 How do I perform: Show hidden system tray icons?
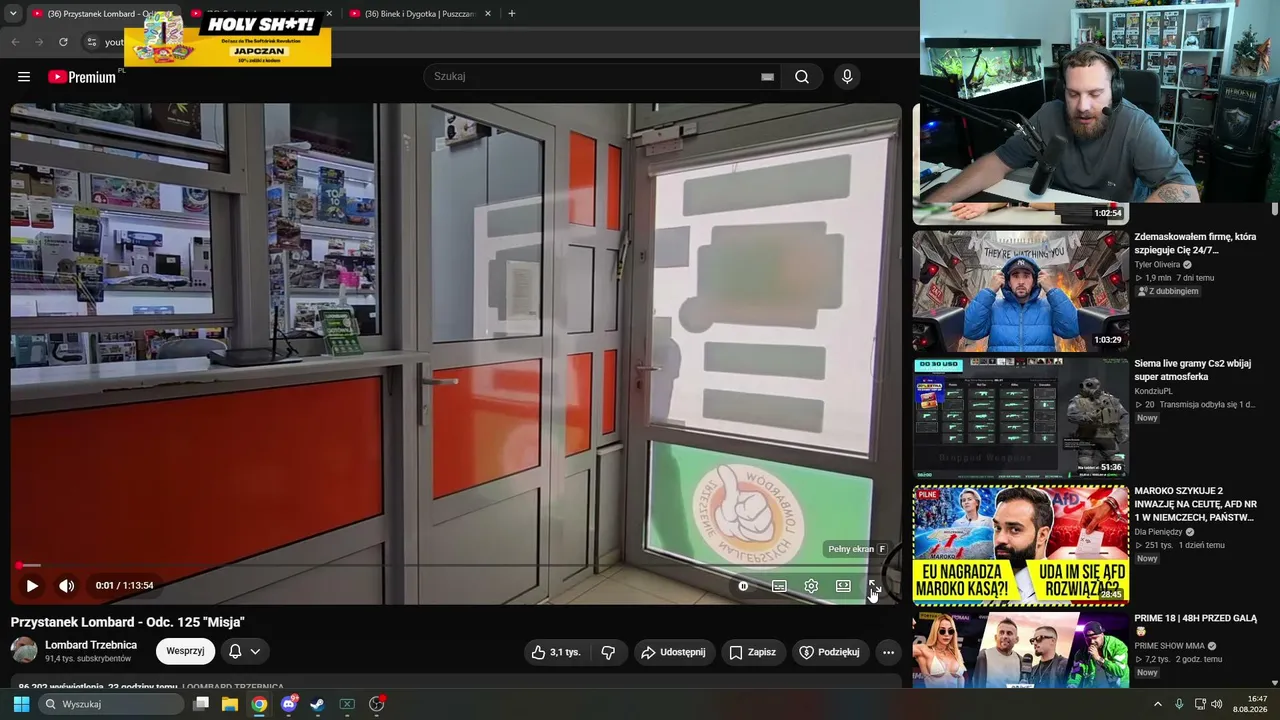pyautogui.click(x=1158, y=704)
